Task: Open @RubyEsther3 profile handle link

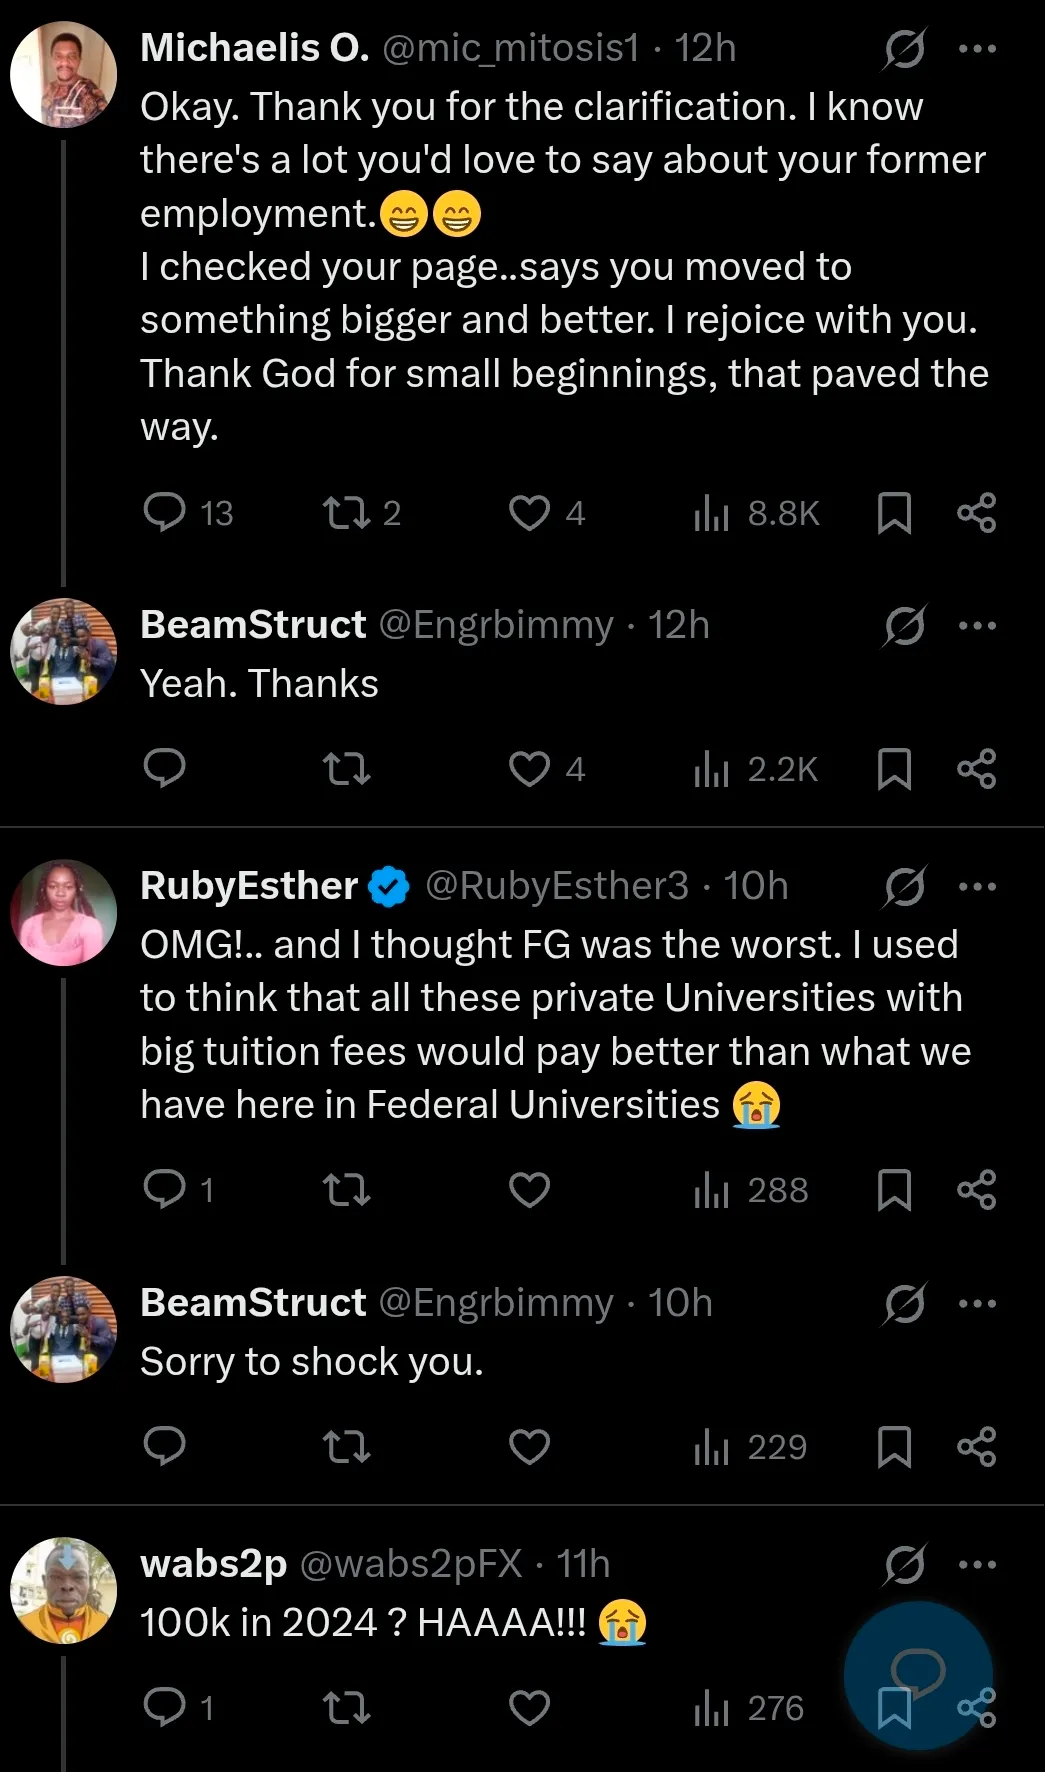Action: coord(557,886)
